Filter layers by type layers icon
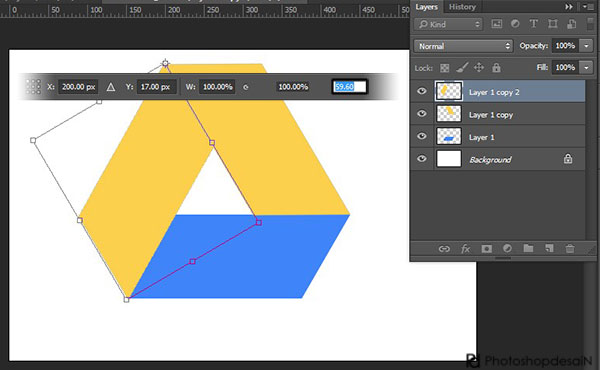Viewport: 600px width, 370px height. pyautogui.click(x=533, y=24)
